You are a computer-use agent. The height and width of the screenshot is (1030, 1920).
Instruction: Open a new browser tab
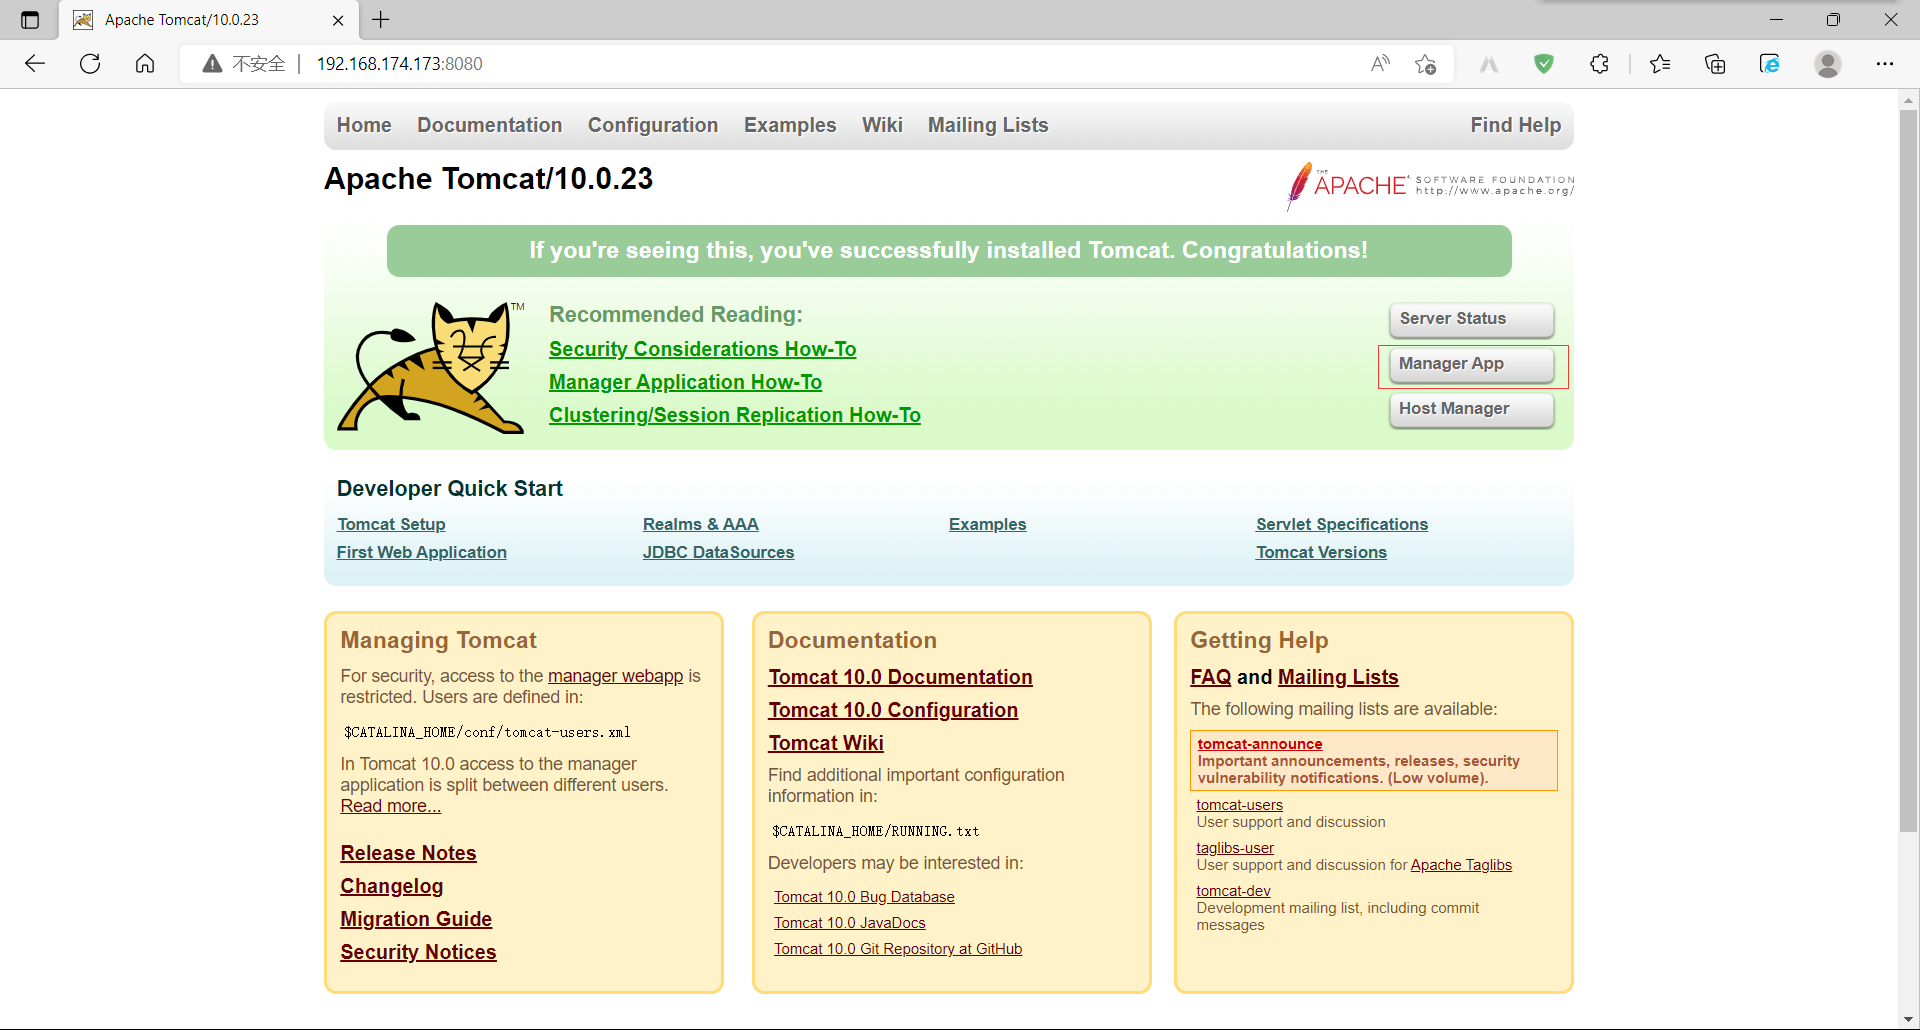[381, 20]
